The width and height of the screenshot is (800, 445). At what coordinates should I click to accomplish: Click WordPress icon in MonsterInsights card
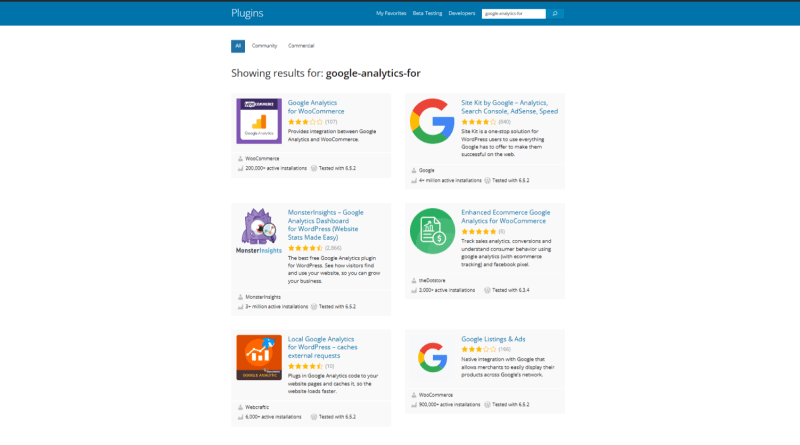pyautogui.click(x=314, y=307)
